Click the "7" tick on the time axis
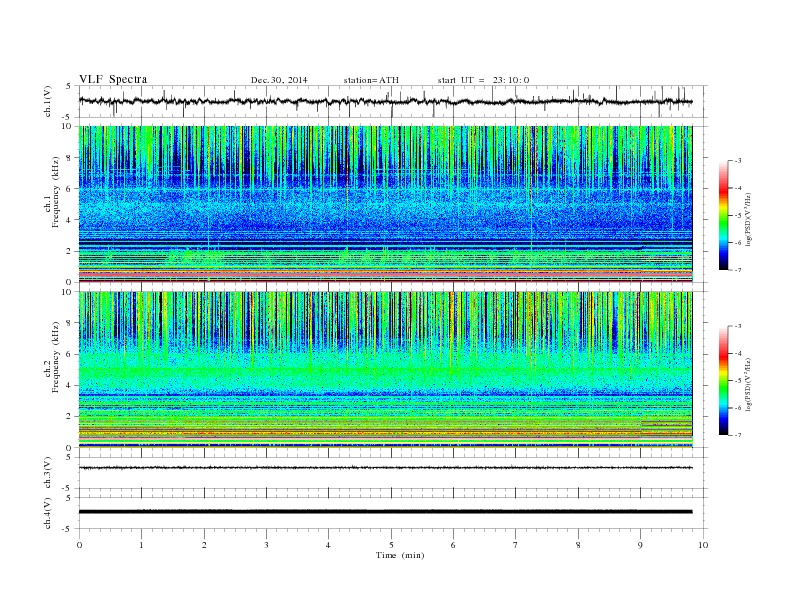Viewport: 792px width, 612px height. click(x=516, y=545)
